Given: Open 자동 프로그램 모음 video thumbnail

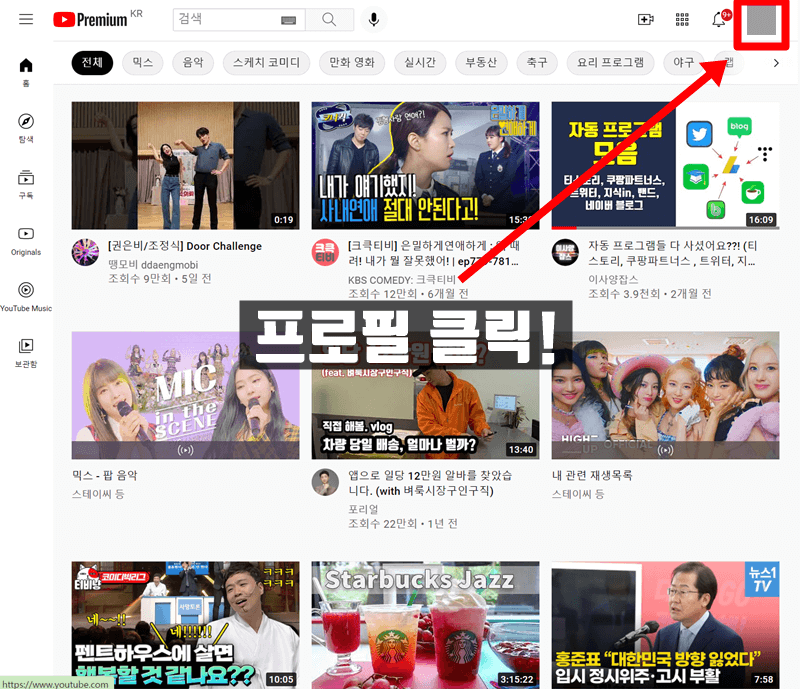Looking at the screenshot, I should (x=665, y=165).
